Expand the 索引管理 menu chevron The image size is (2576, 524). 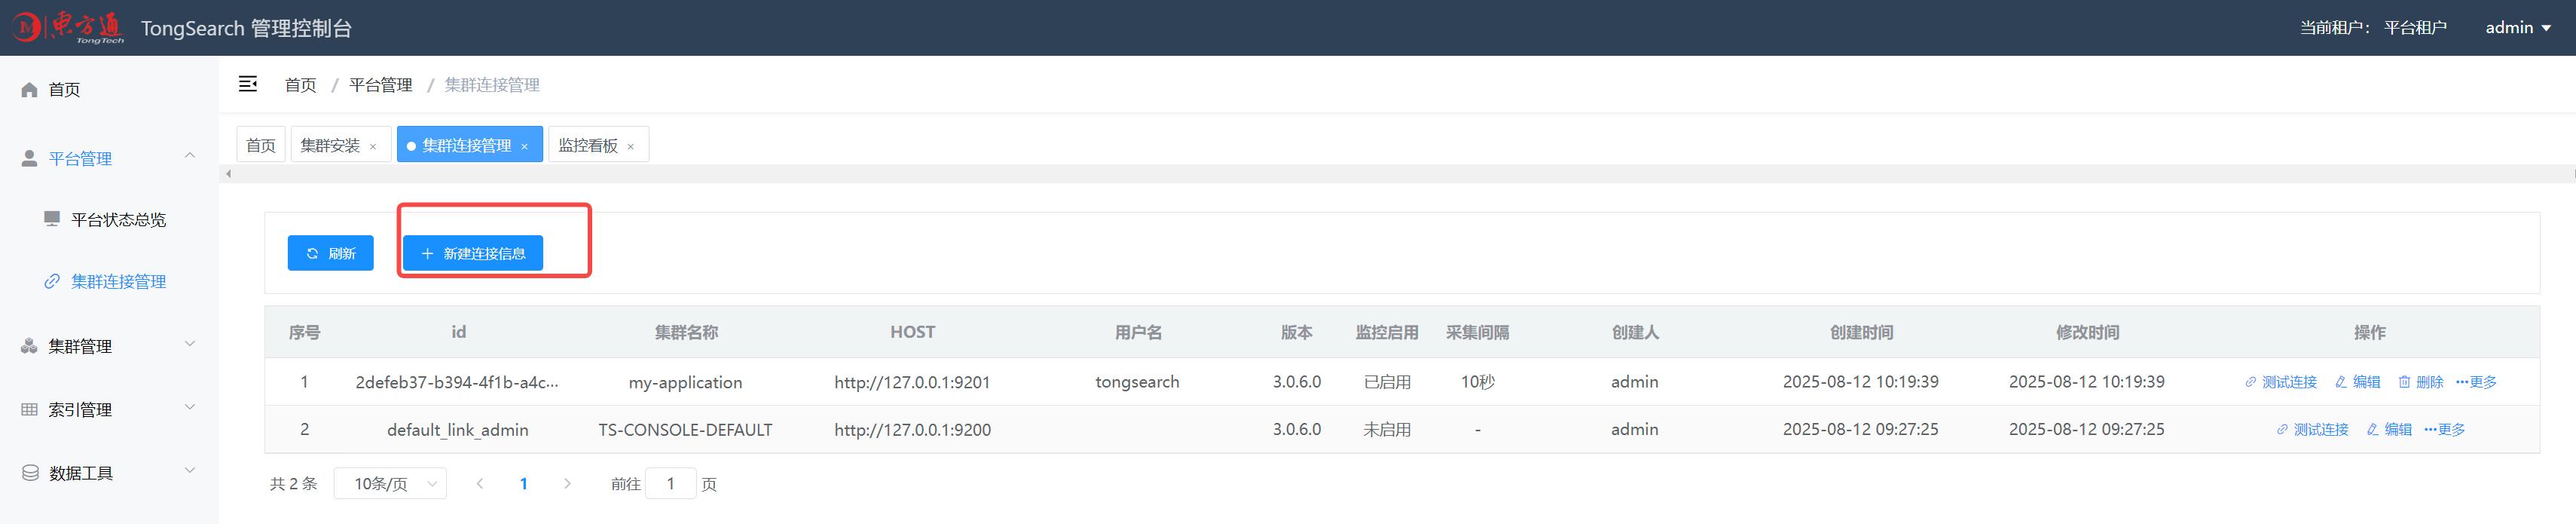pos(190,407)
